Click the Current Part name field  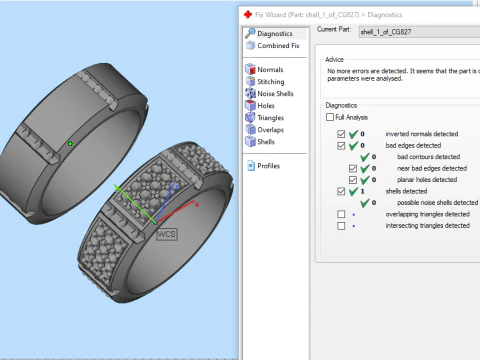point(419,32)
